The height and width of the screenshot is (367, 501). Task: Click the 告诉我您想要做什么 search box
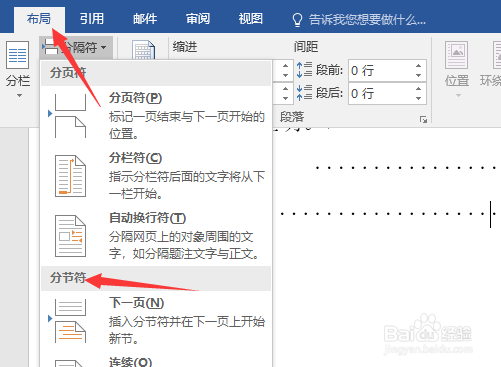tap(367, 20)
